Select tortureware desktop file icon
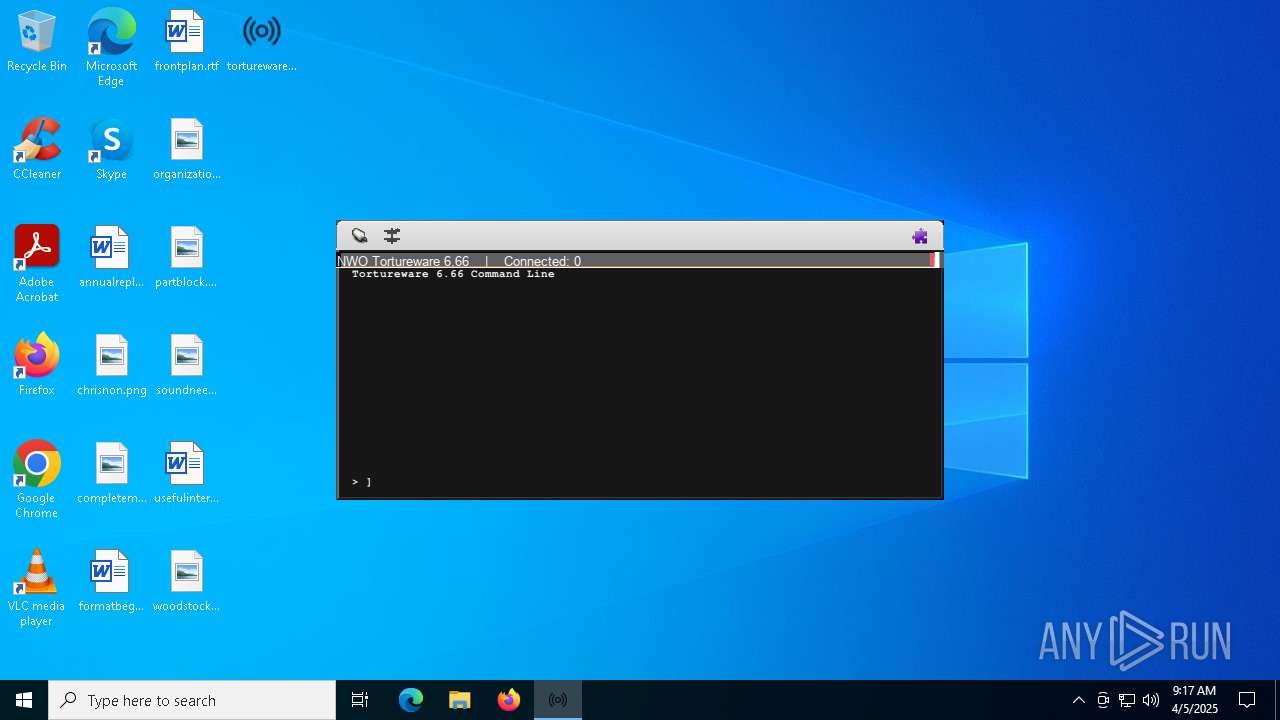Image resolution: width=1280 pixels, height=720 pixels. 261,41
